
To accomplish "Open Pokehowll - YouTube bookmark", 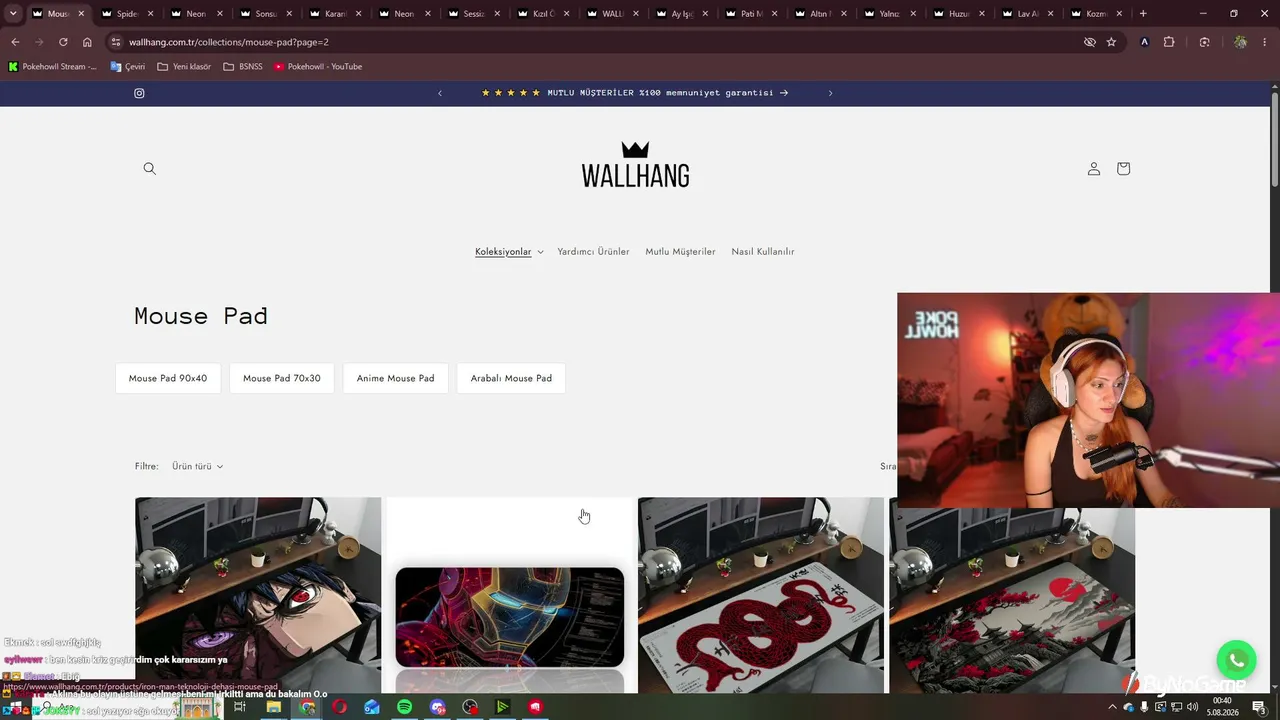I will tap(318, 67).
